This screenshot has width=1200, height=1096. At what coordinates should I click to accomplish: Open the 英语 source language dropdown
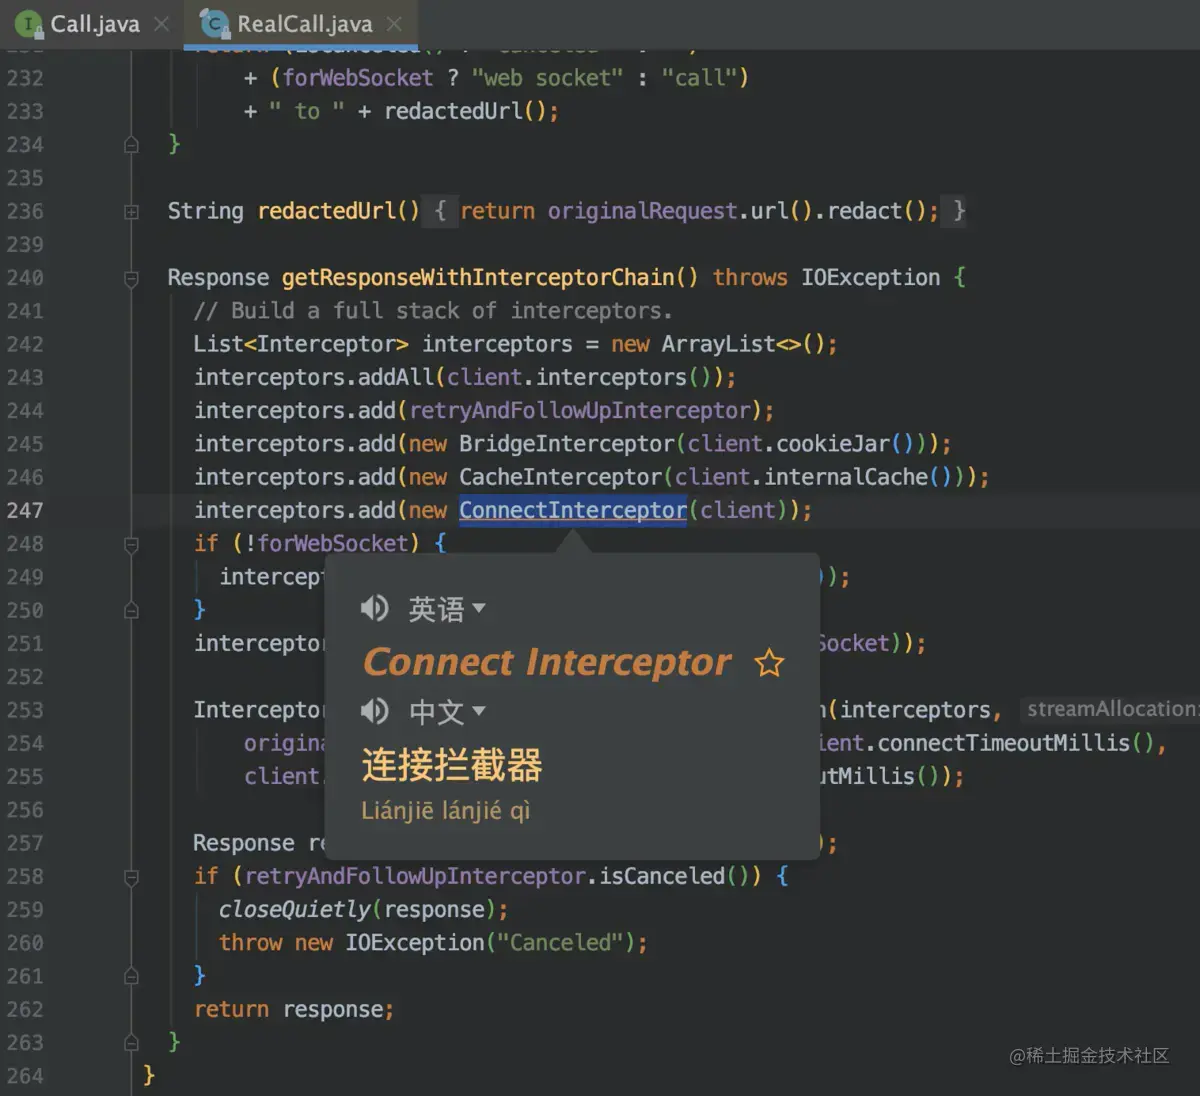tap(447, 608)
